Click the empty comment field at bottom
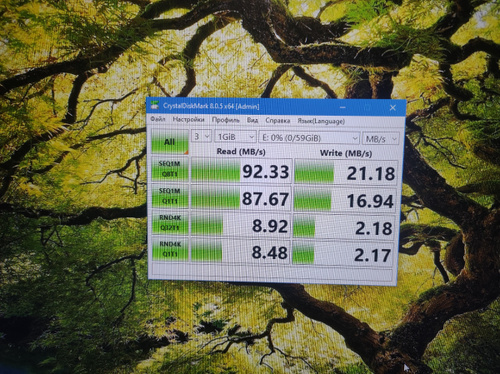Viewport: 500px width, 374px height. (x=272, y=274)
